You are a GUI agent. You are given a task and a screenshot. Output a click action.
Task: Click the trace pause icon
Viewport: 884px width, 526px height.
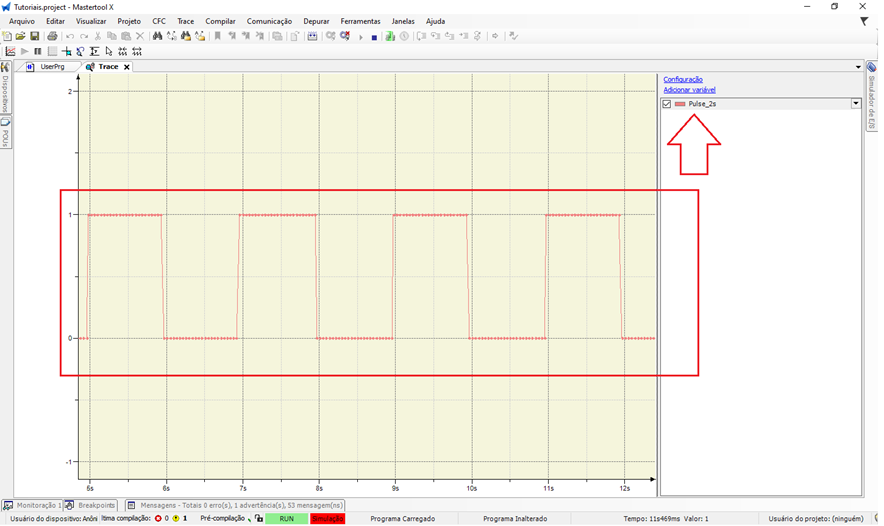pos(38,51)
